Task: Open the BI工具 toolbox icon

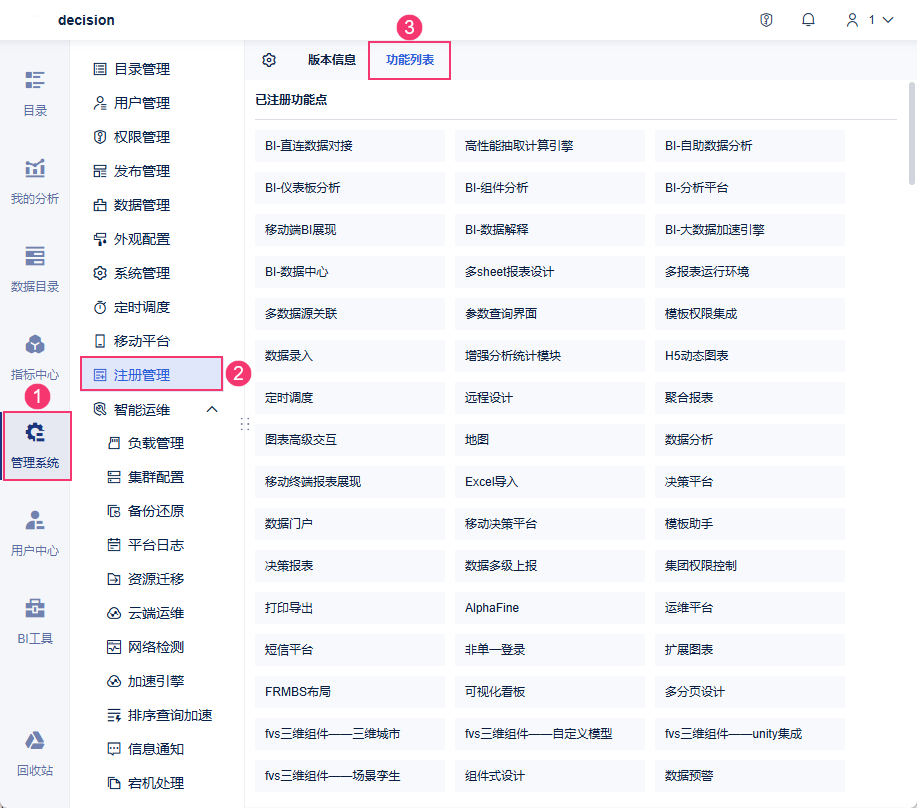Action: click(x=35, y=609)
